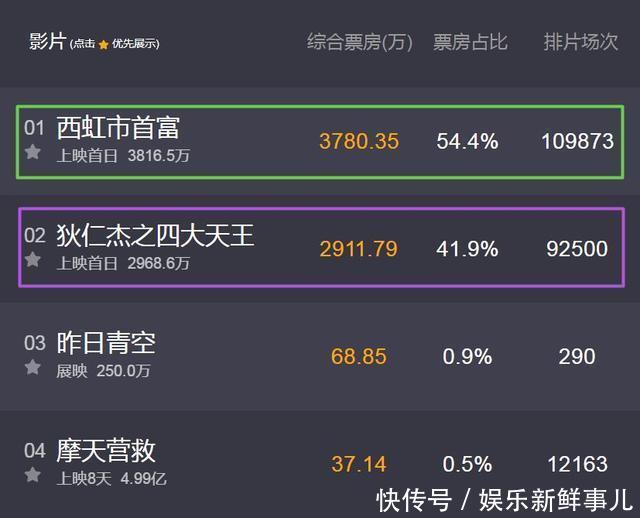
Task: Click the 54.4% box office share
Action: click(x=467, y=141)
